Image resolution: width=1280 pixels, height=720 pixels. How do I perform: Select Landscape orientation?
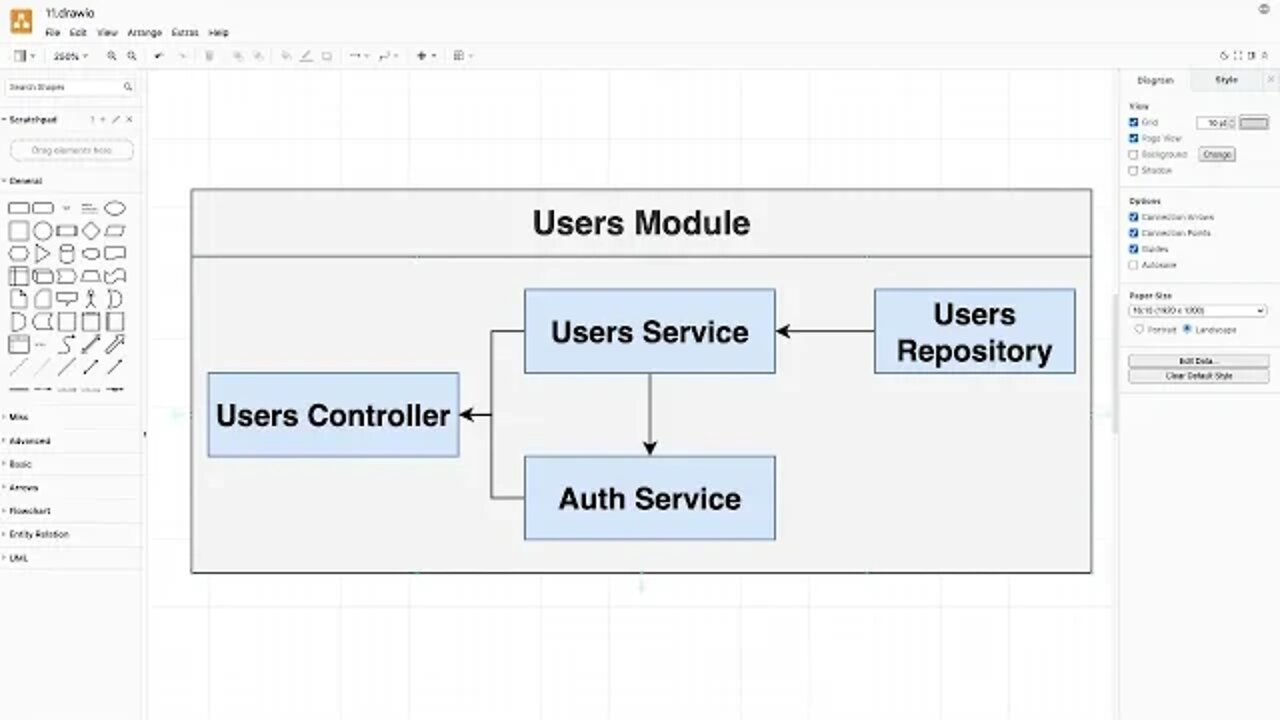click(x=1187, y=329)
